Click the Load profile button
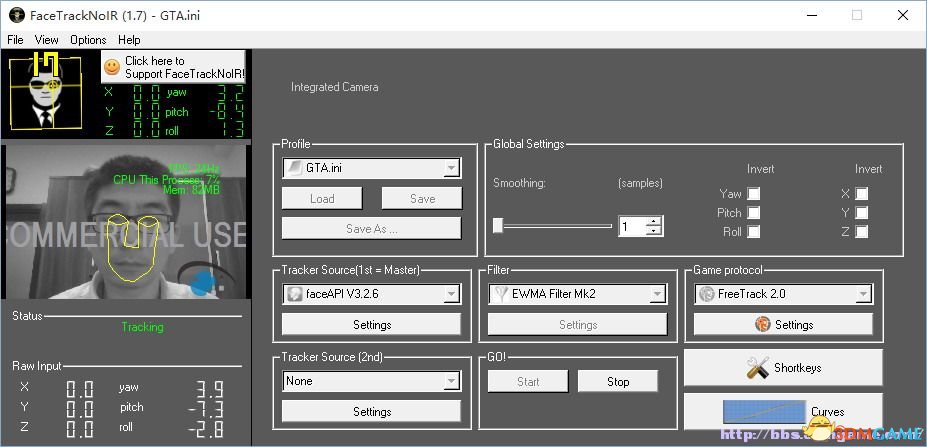This screenshot has height=447, width=927. coord(322,199)
